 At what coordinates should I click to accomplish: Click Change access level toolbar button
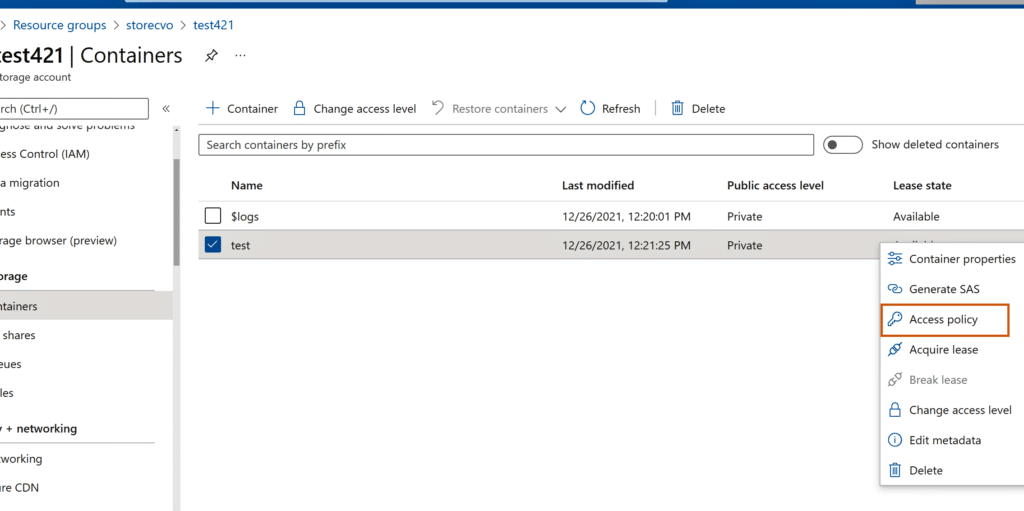click(x=355, y=108)
